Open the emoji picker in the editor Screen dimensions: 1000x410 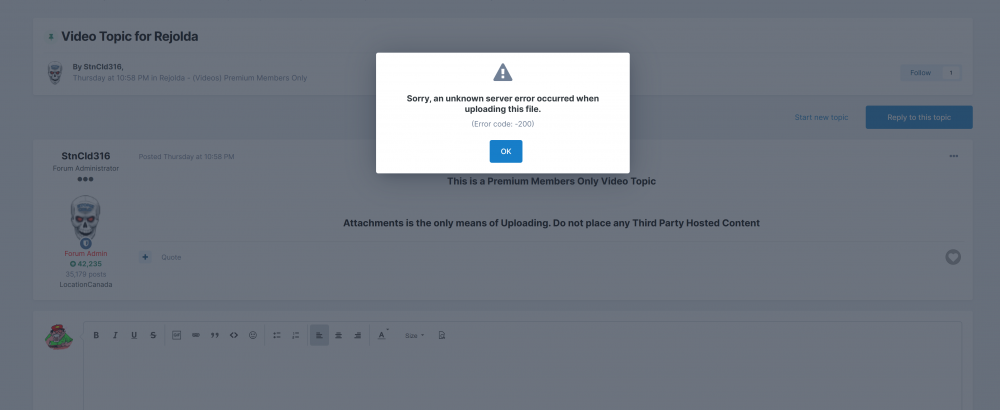click(x=253, y=335)
